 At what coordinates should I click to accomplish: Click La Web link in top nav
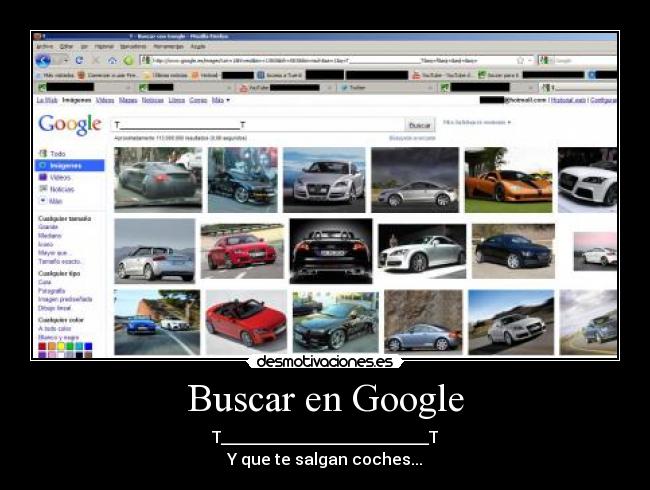[x=47, y=100]
